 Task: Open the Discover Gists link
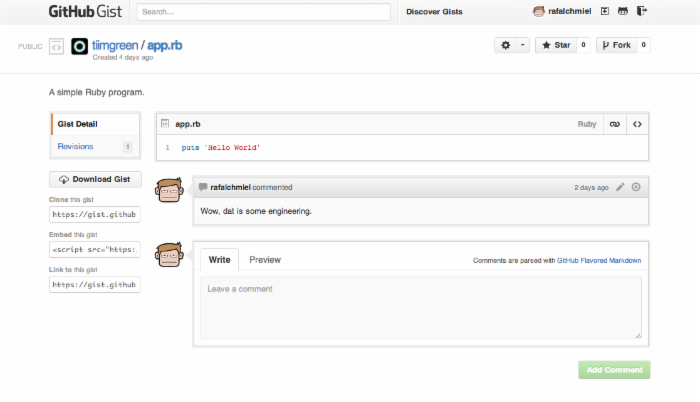[434, 12]
